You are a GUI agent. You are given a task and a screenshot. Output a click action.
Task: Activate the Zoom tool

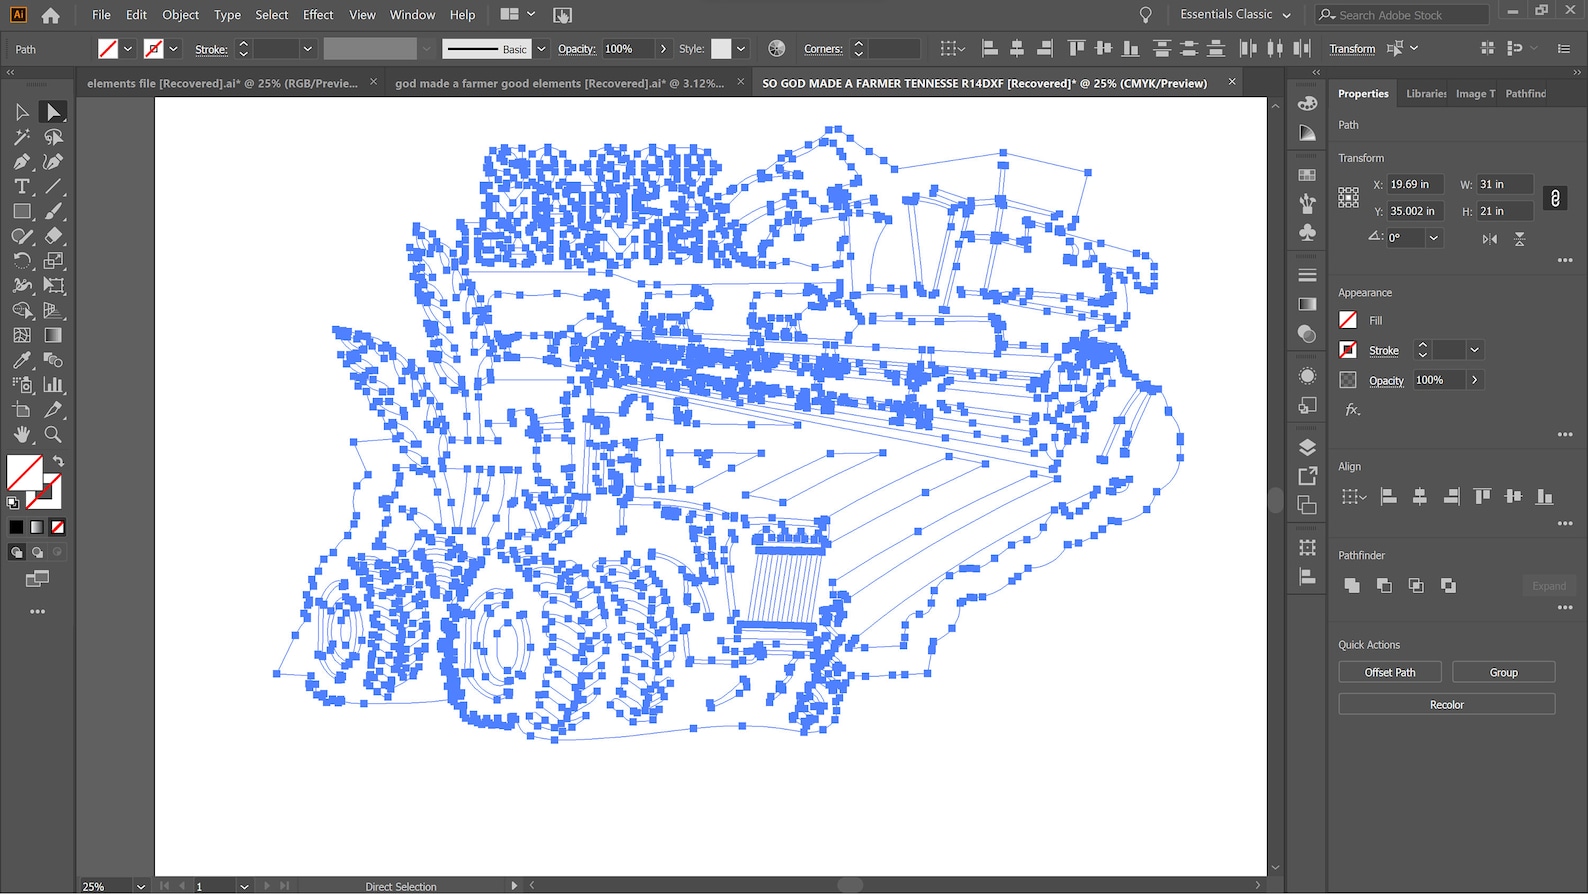[53, 434]
